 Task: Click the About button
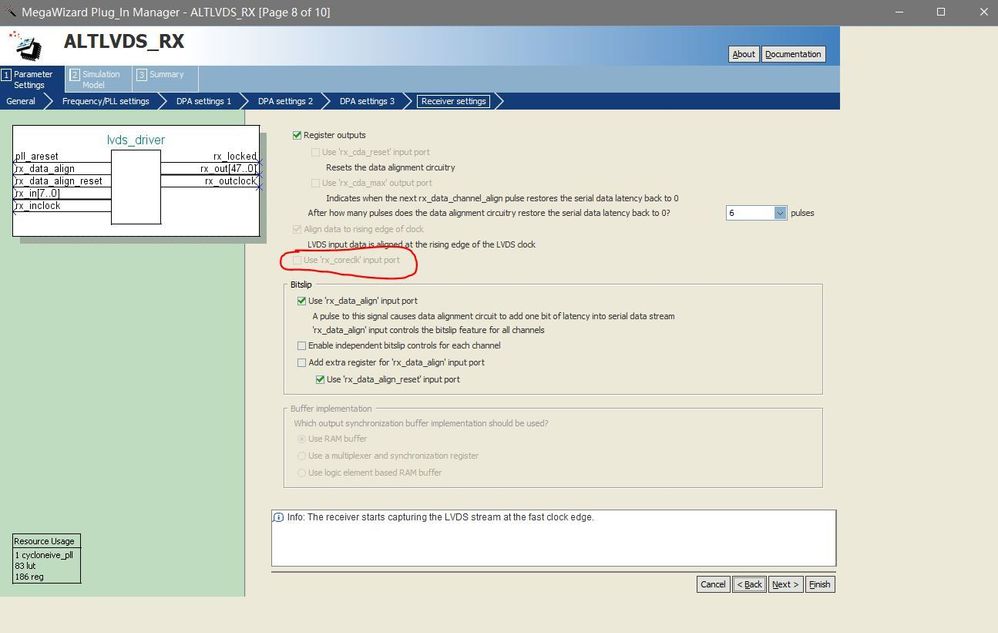pyautogui.click(x=743, y=54)
